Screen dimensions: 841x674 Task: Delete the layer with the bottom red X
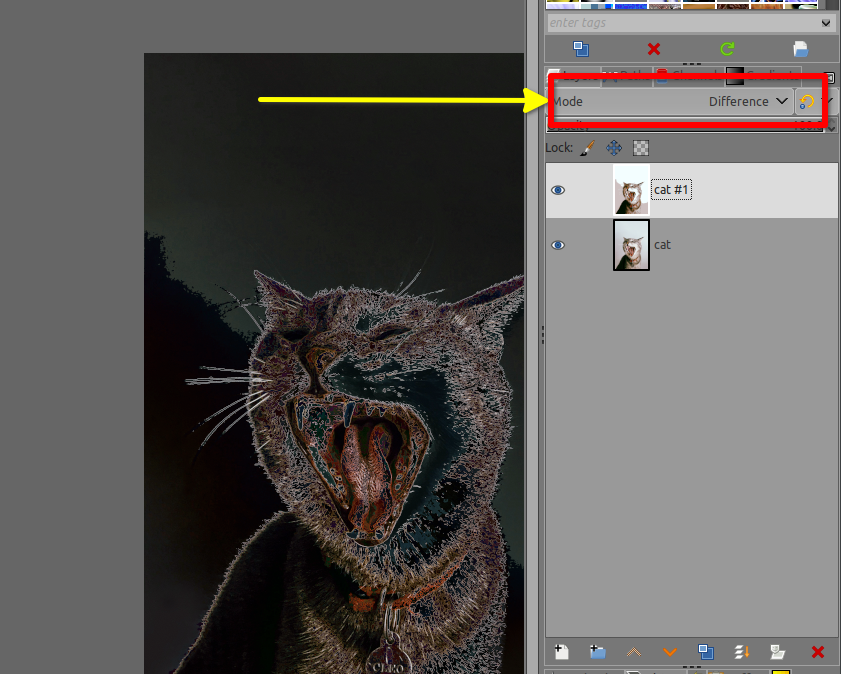(x=818, y=651)
